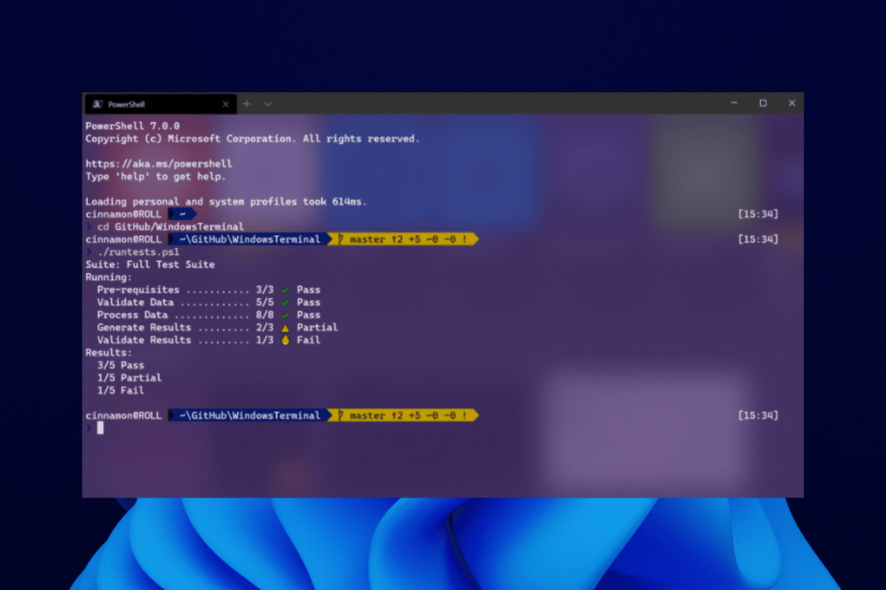Click the 'Partial' status word in Generate Results row

pyautogui.click(x=317, y=327)
